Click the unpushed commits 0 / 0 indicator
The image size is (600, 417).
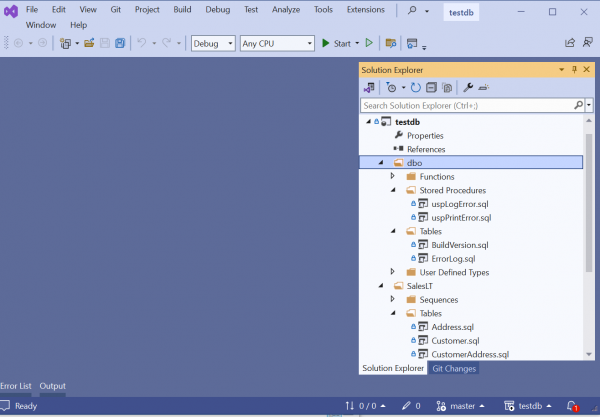coord(365,406)
